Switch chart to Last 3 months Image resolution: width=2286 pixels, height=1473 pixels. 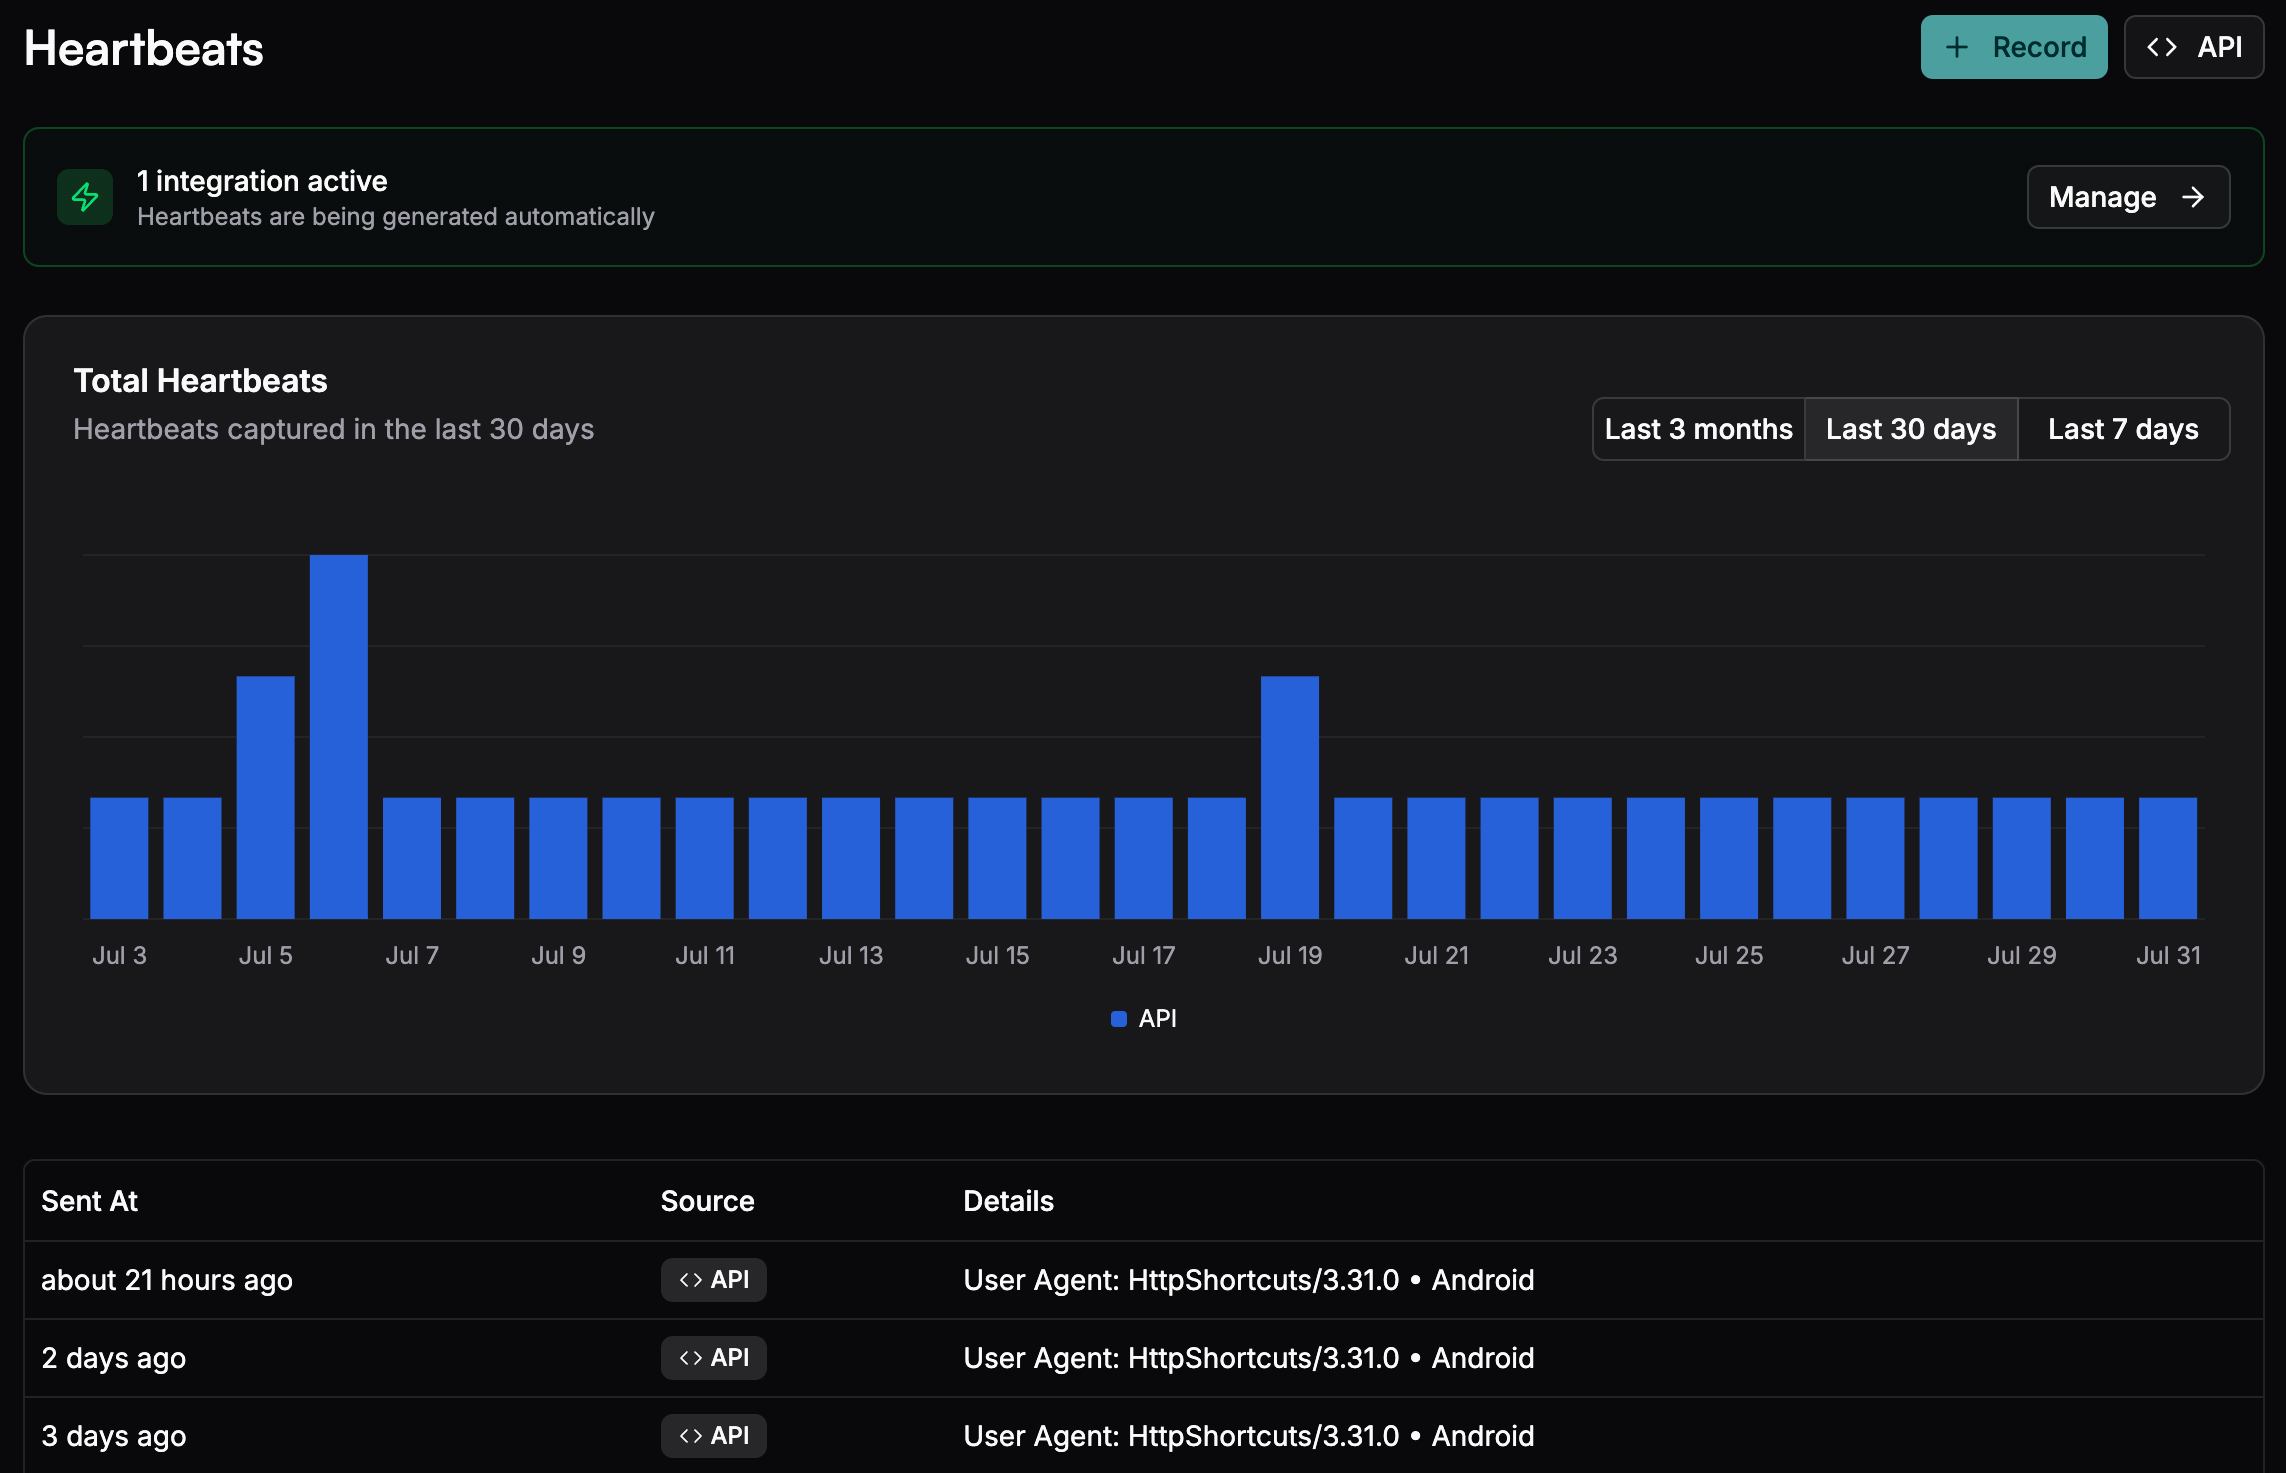(1698, 429)
